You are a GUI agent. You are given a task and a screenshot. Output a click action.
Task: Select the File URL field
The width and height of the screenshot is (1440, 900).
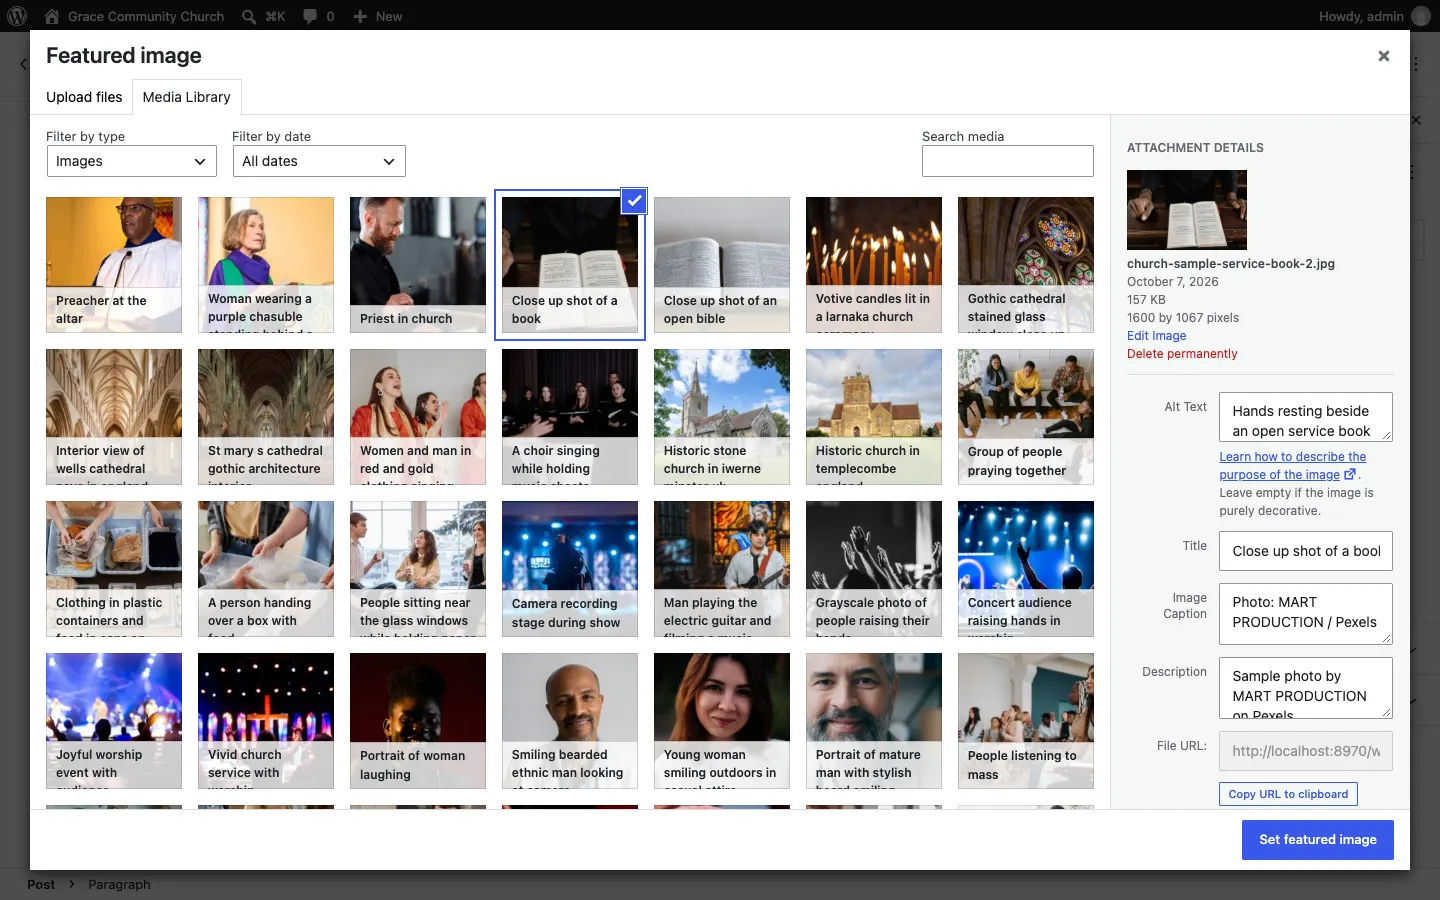(1306, 751)
